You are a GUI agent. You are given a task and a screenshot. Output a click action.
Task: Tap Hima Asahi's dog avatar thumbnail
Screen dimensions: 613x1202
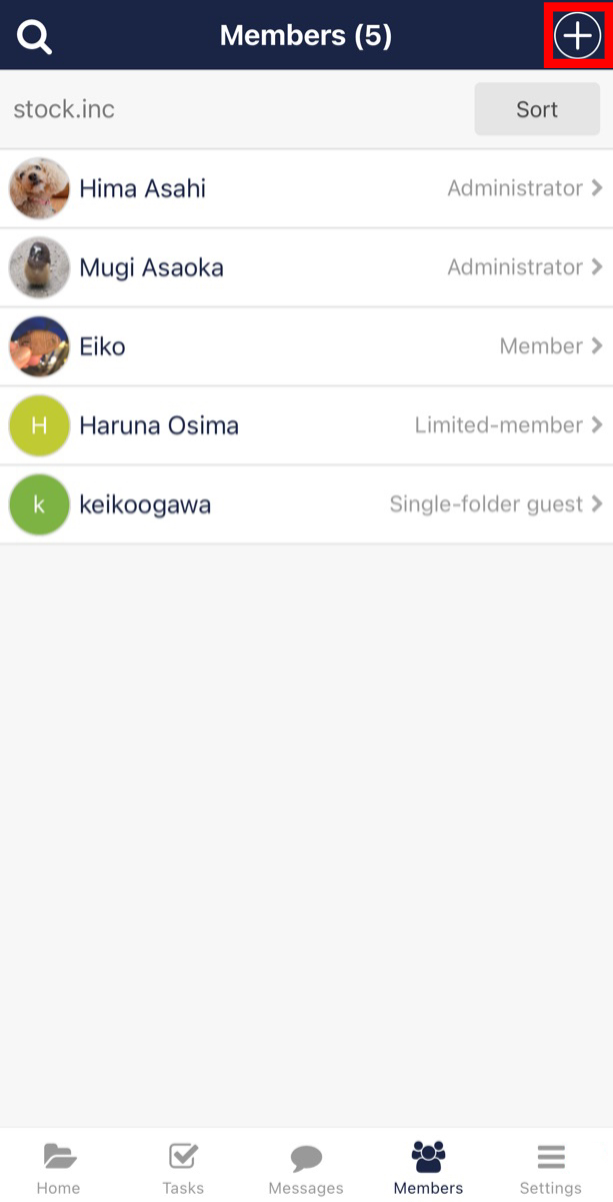pyautogui.click(x=38, y=187)
